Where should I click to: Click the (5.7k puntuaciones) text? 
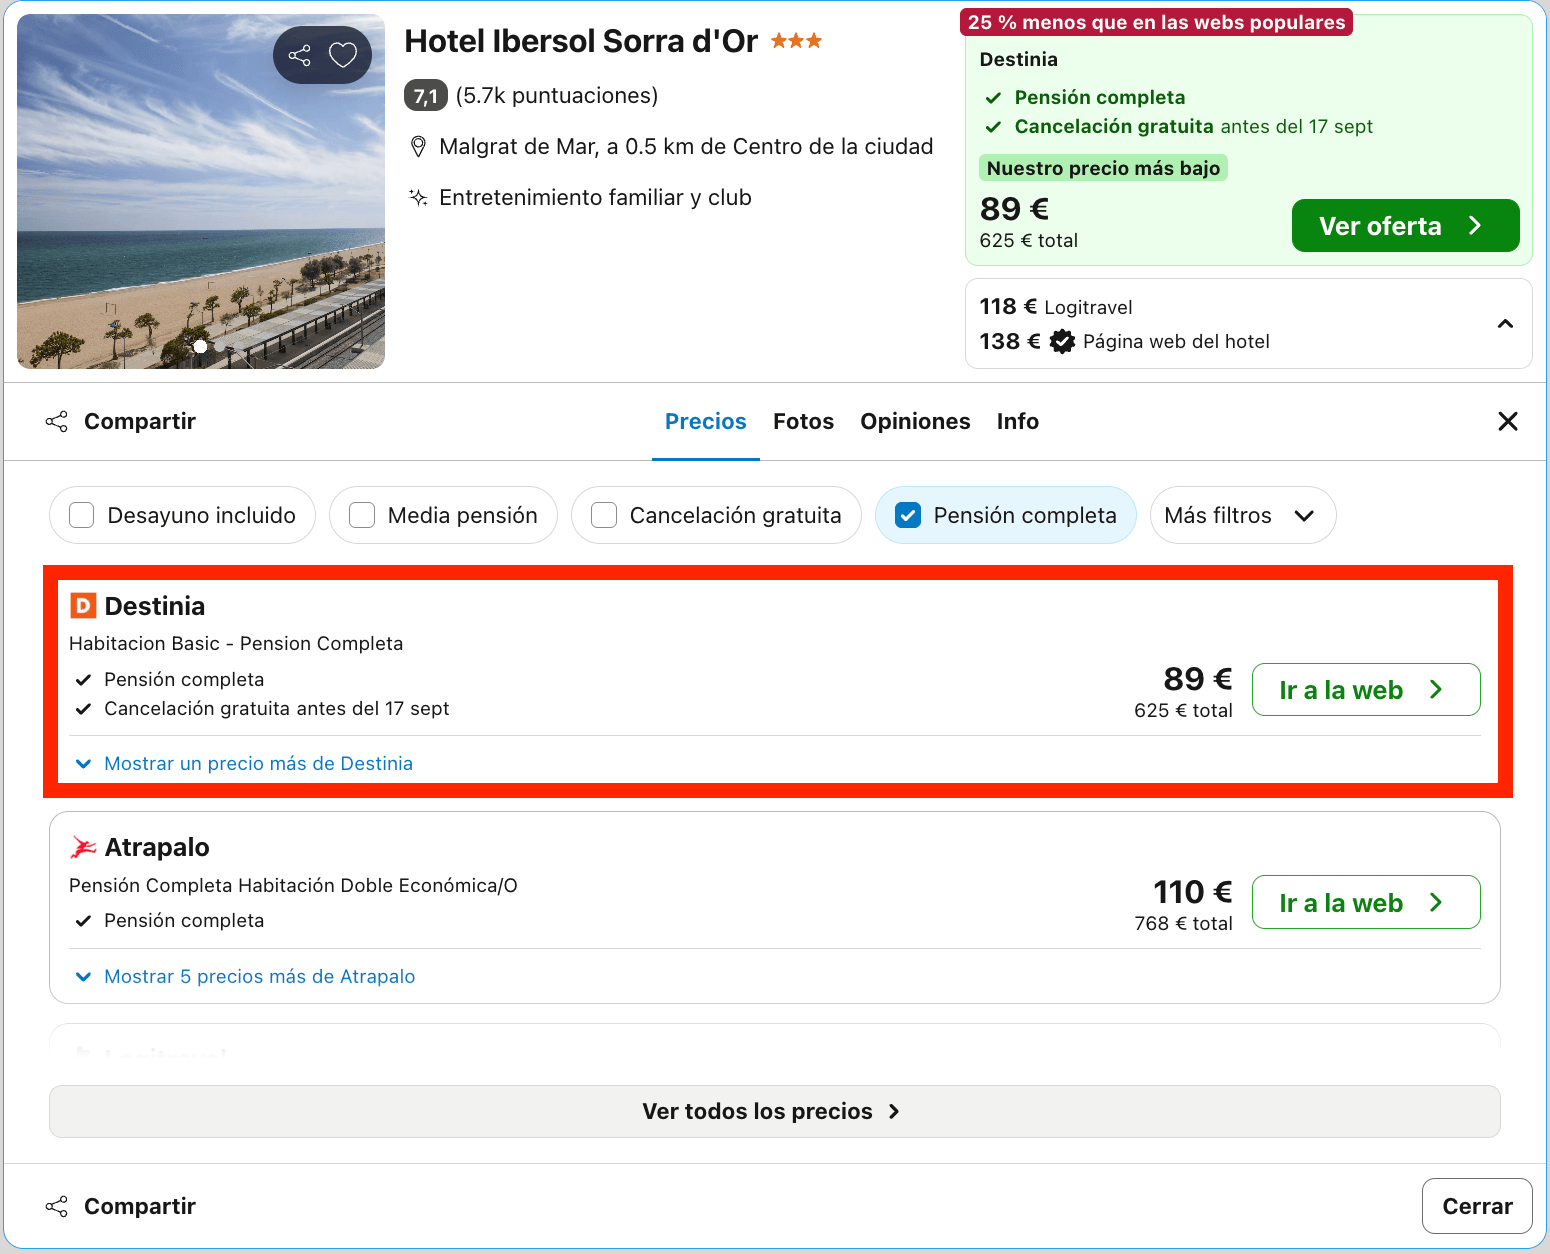557,96
